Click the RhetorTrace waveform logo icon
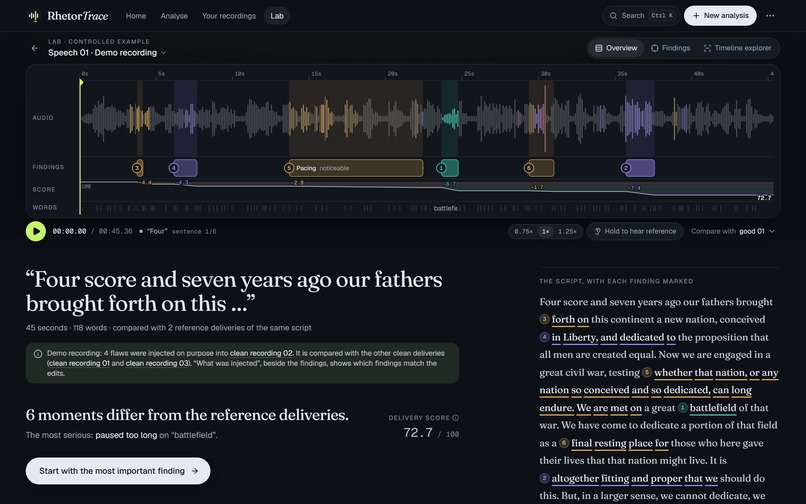The width and height of the screenshot is (806, 504). (33, 16)
